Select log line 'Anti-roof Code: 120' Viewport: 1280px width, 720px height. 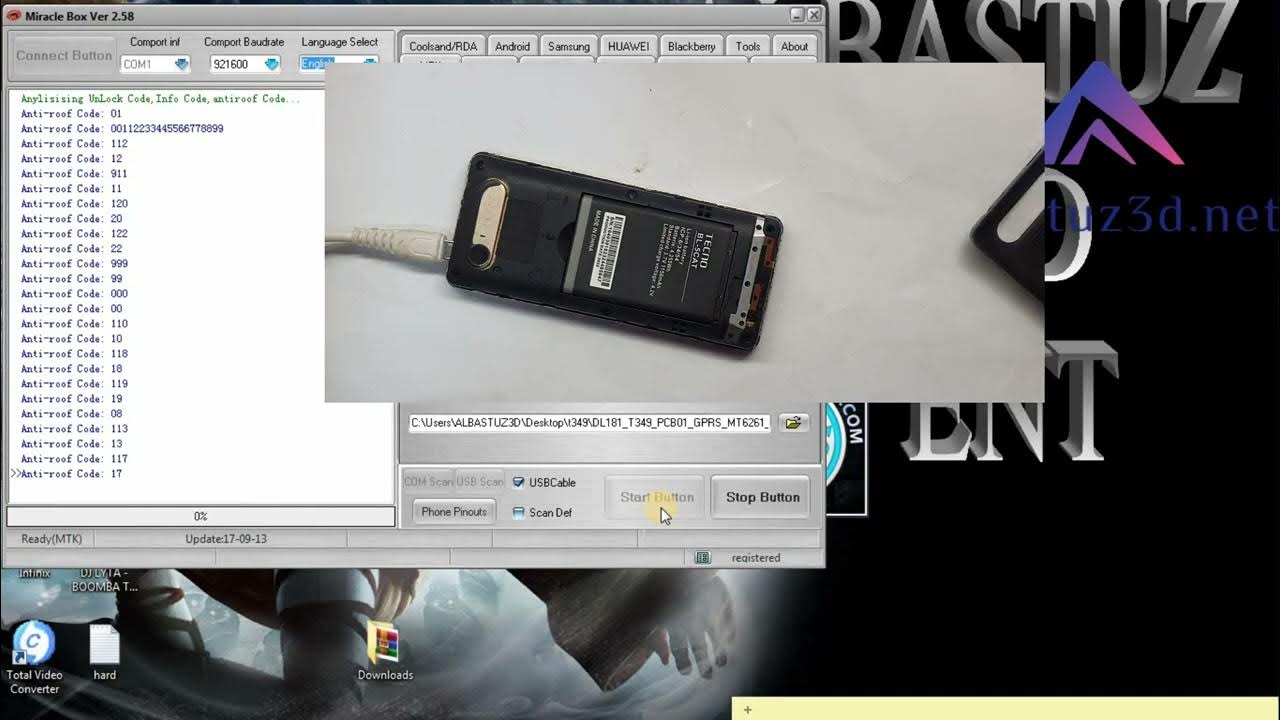74,204
